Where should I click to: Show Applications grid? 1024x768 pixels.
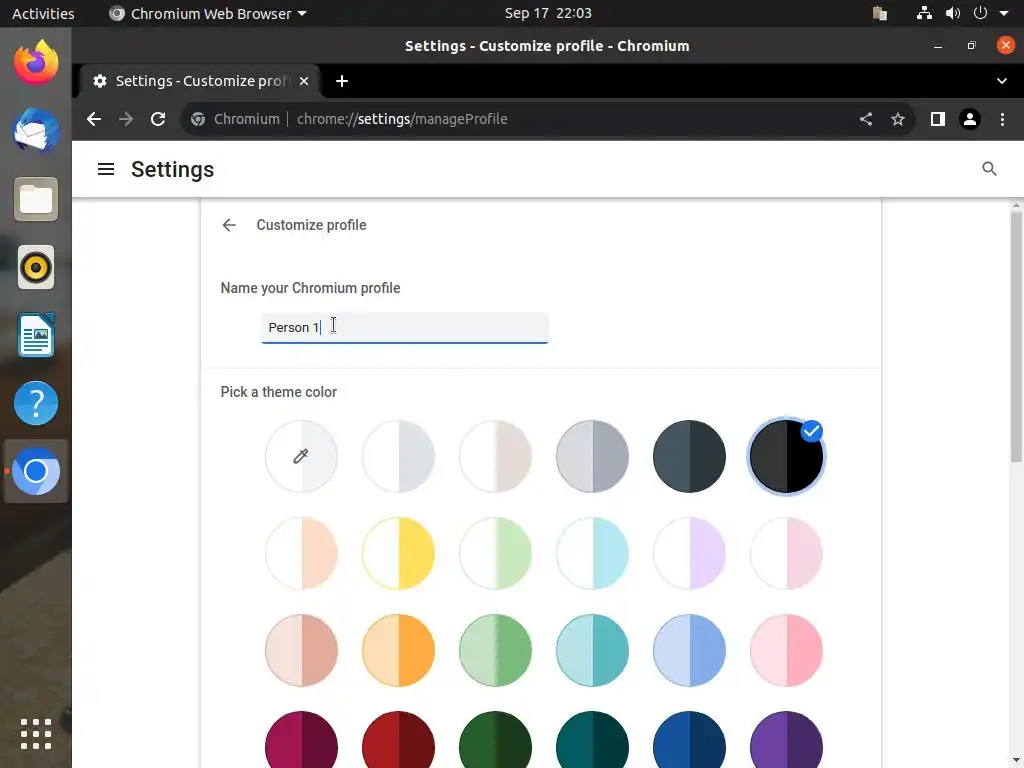(36, 734)
